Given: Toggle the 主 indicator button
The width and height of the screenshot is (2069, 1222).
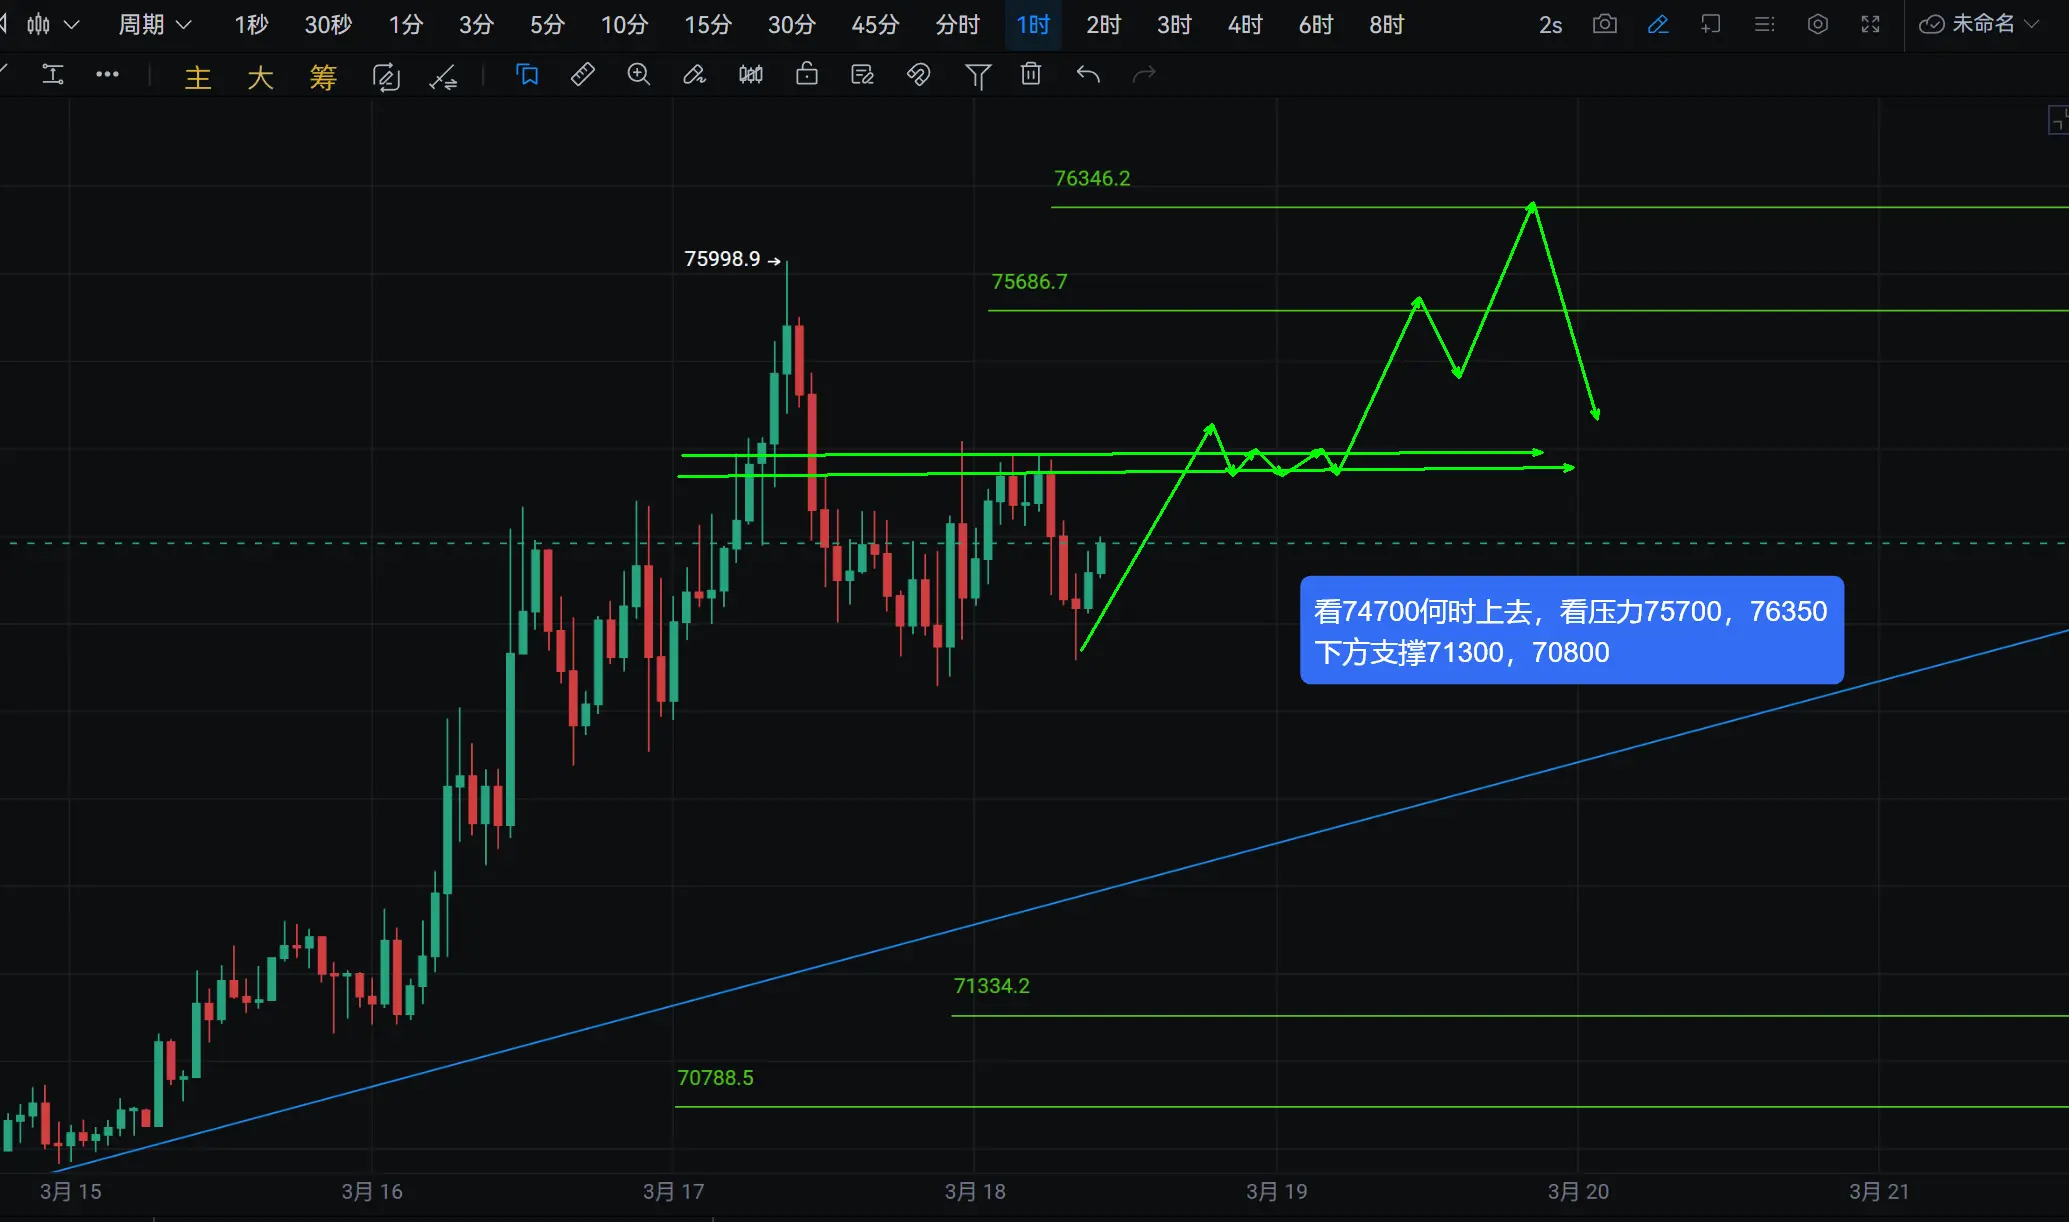Looking at the screenshot, I should [198, 77].
